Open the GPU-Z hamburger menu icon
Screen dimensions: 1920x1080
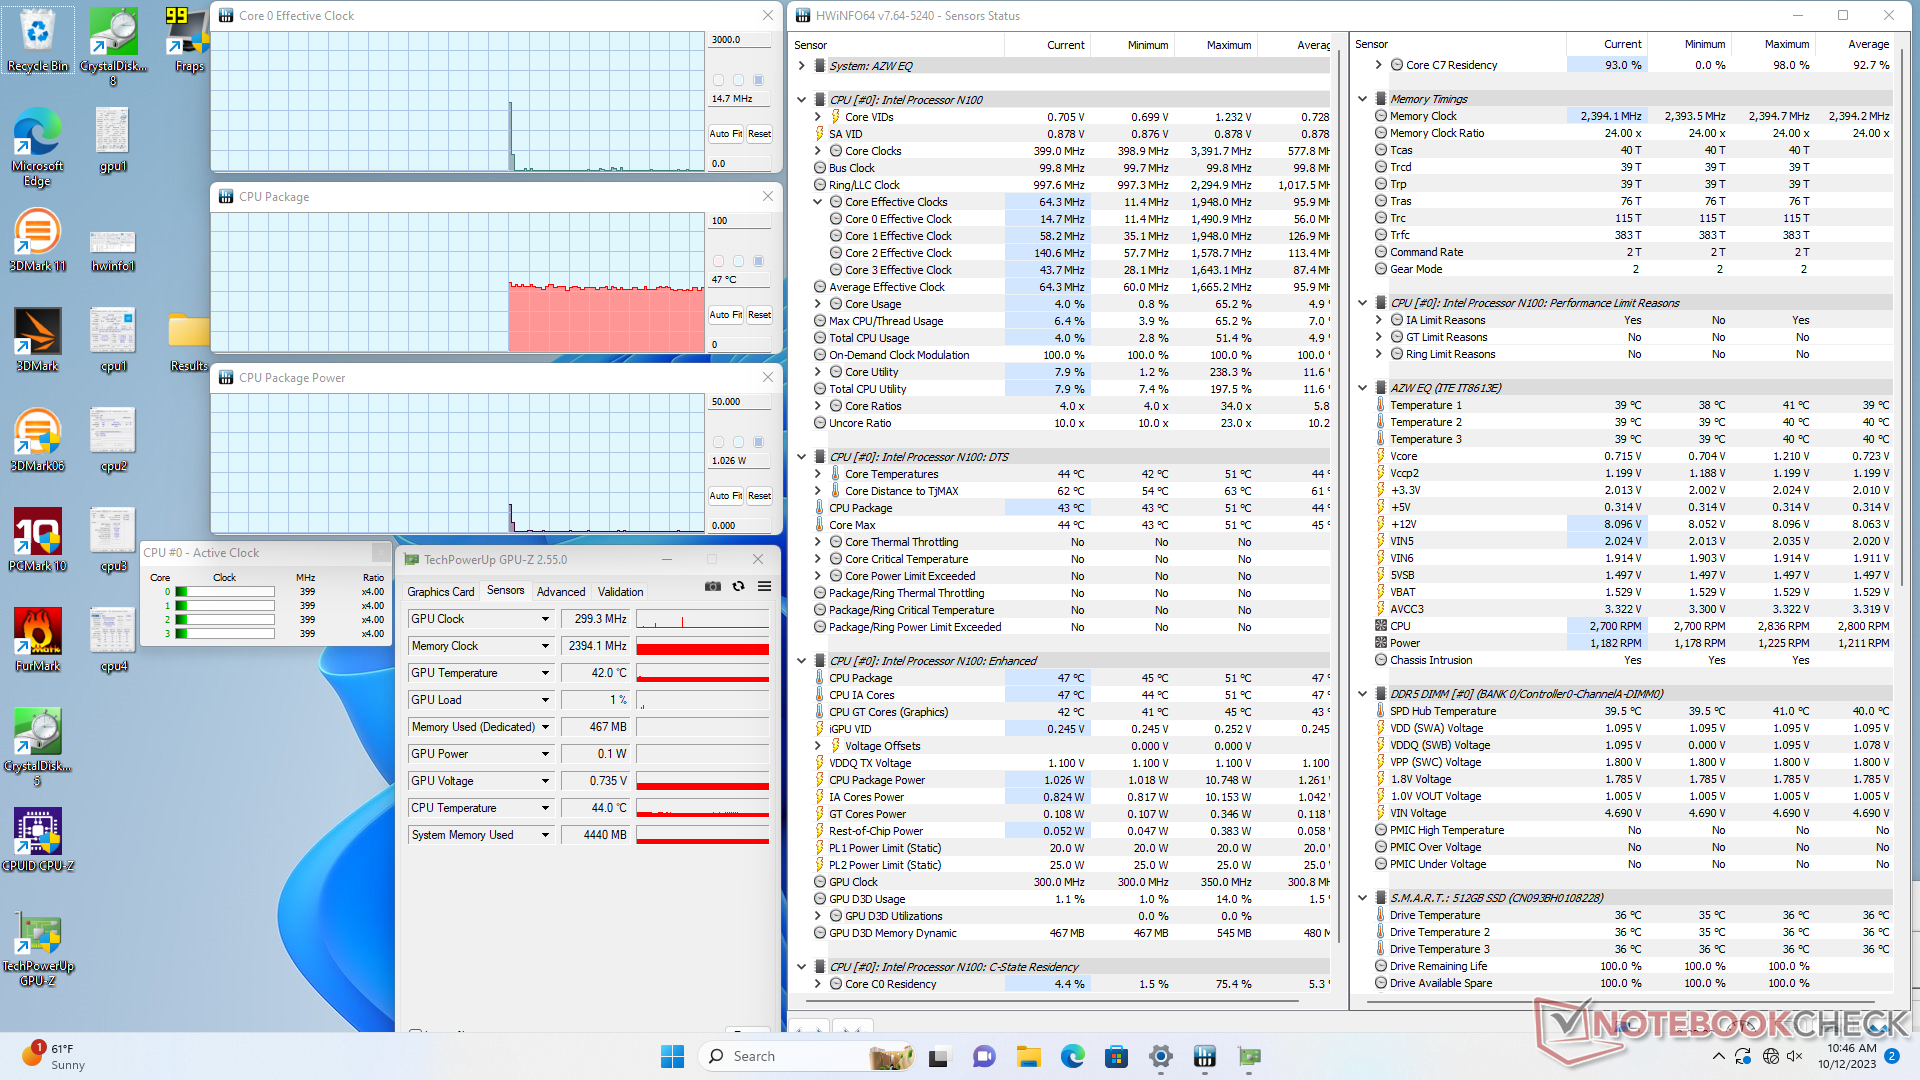point(764,587)
